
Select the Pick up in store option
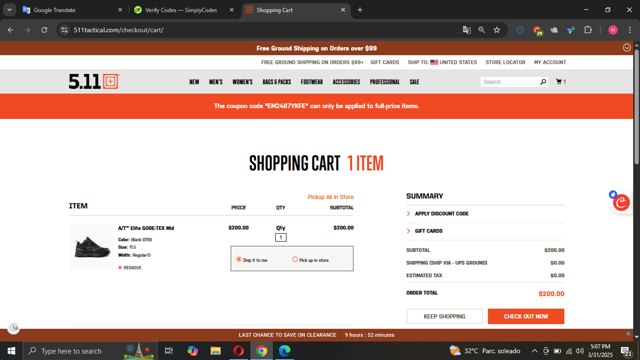click(295, 259)
